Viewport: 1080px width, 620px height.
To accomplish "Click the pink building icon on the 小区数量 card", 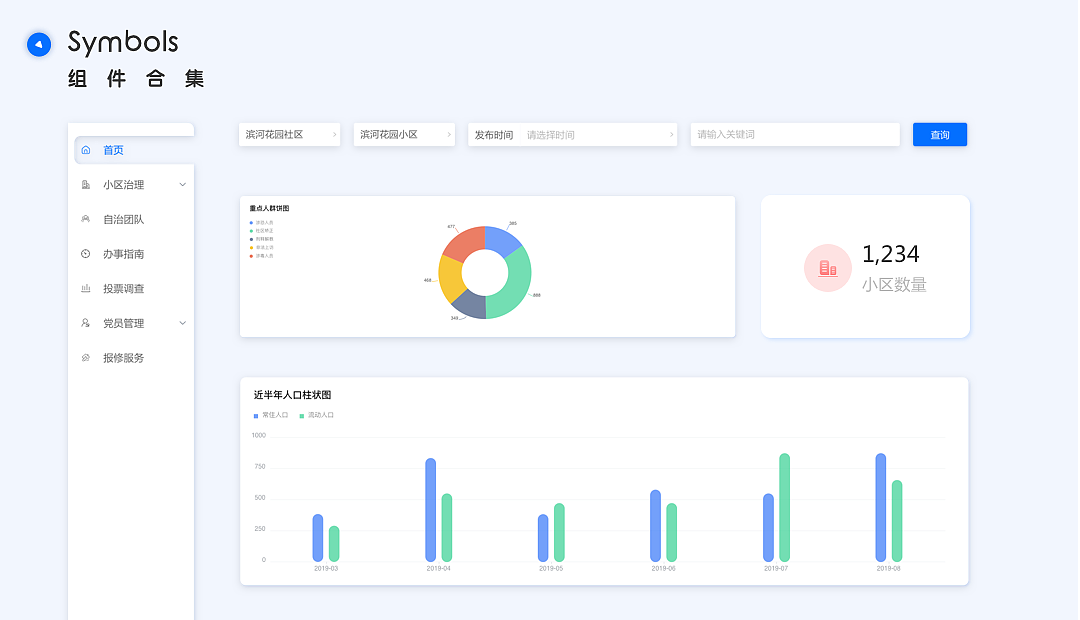I will coord(828,268).
